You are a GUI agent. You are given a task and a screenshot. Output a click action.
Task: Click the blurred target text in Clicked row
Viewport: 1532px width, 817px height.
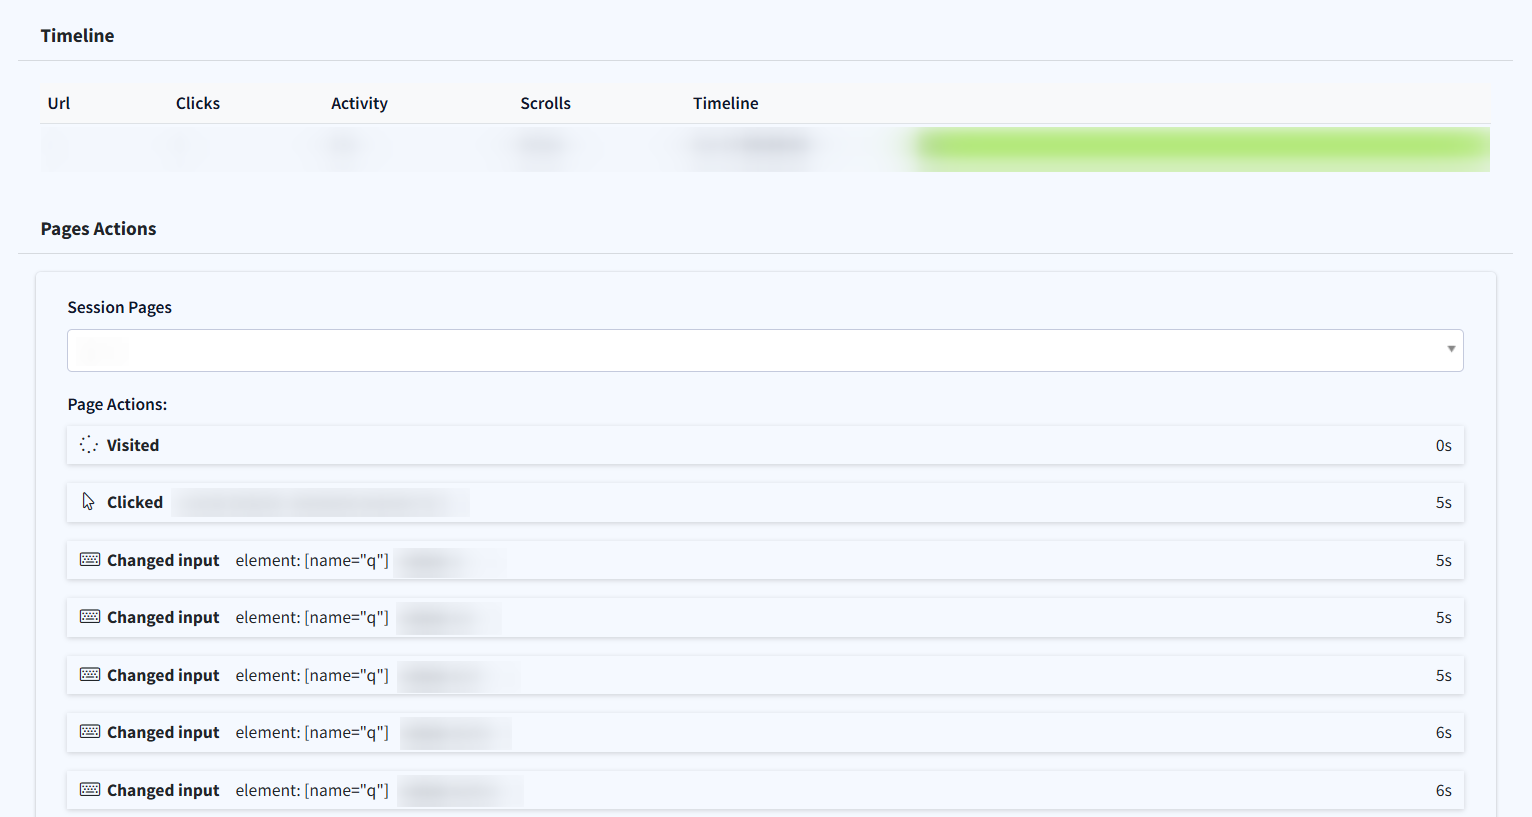pos(320,502)
